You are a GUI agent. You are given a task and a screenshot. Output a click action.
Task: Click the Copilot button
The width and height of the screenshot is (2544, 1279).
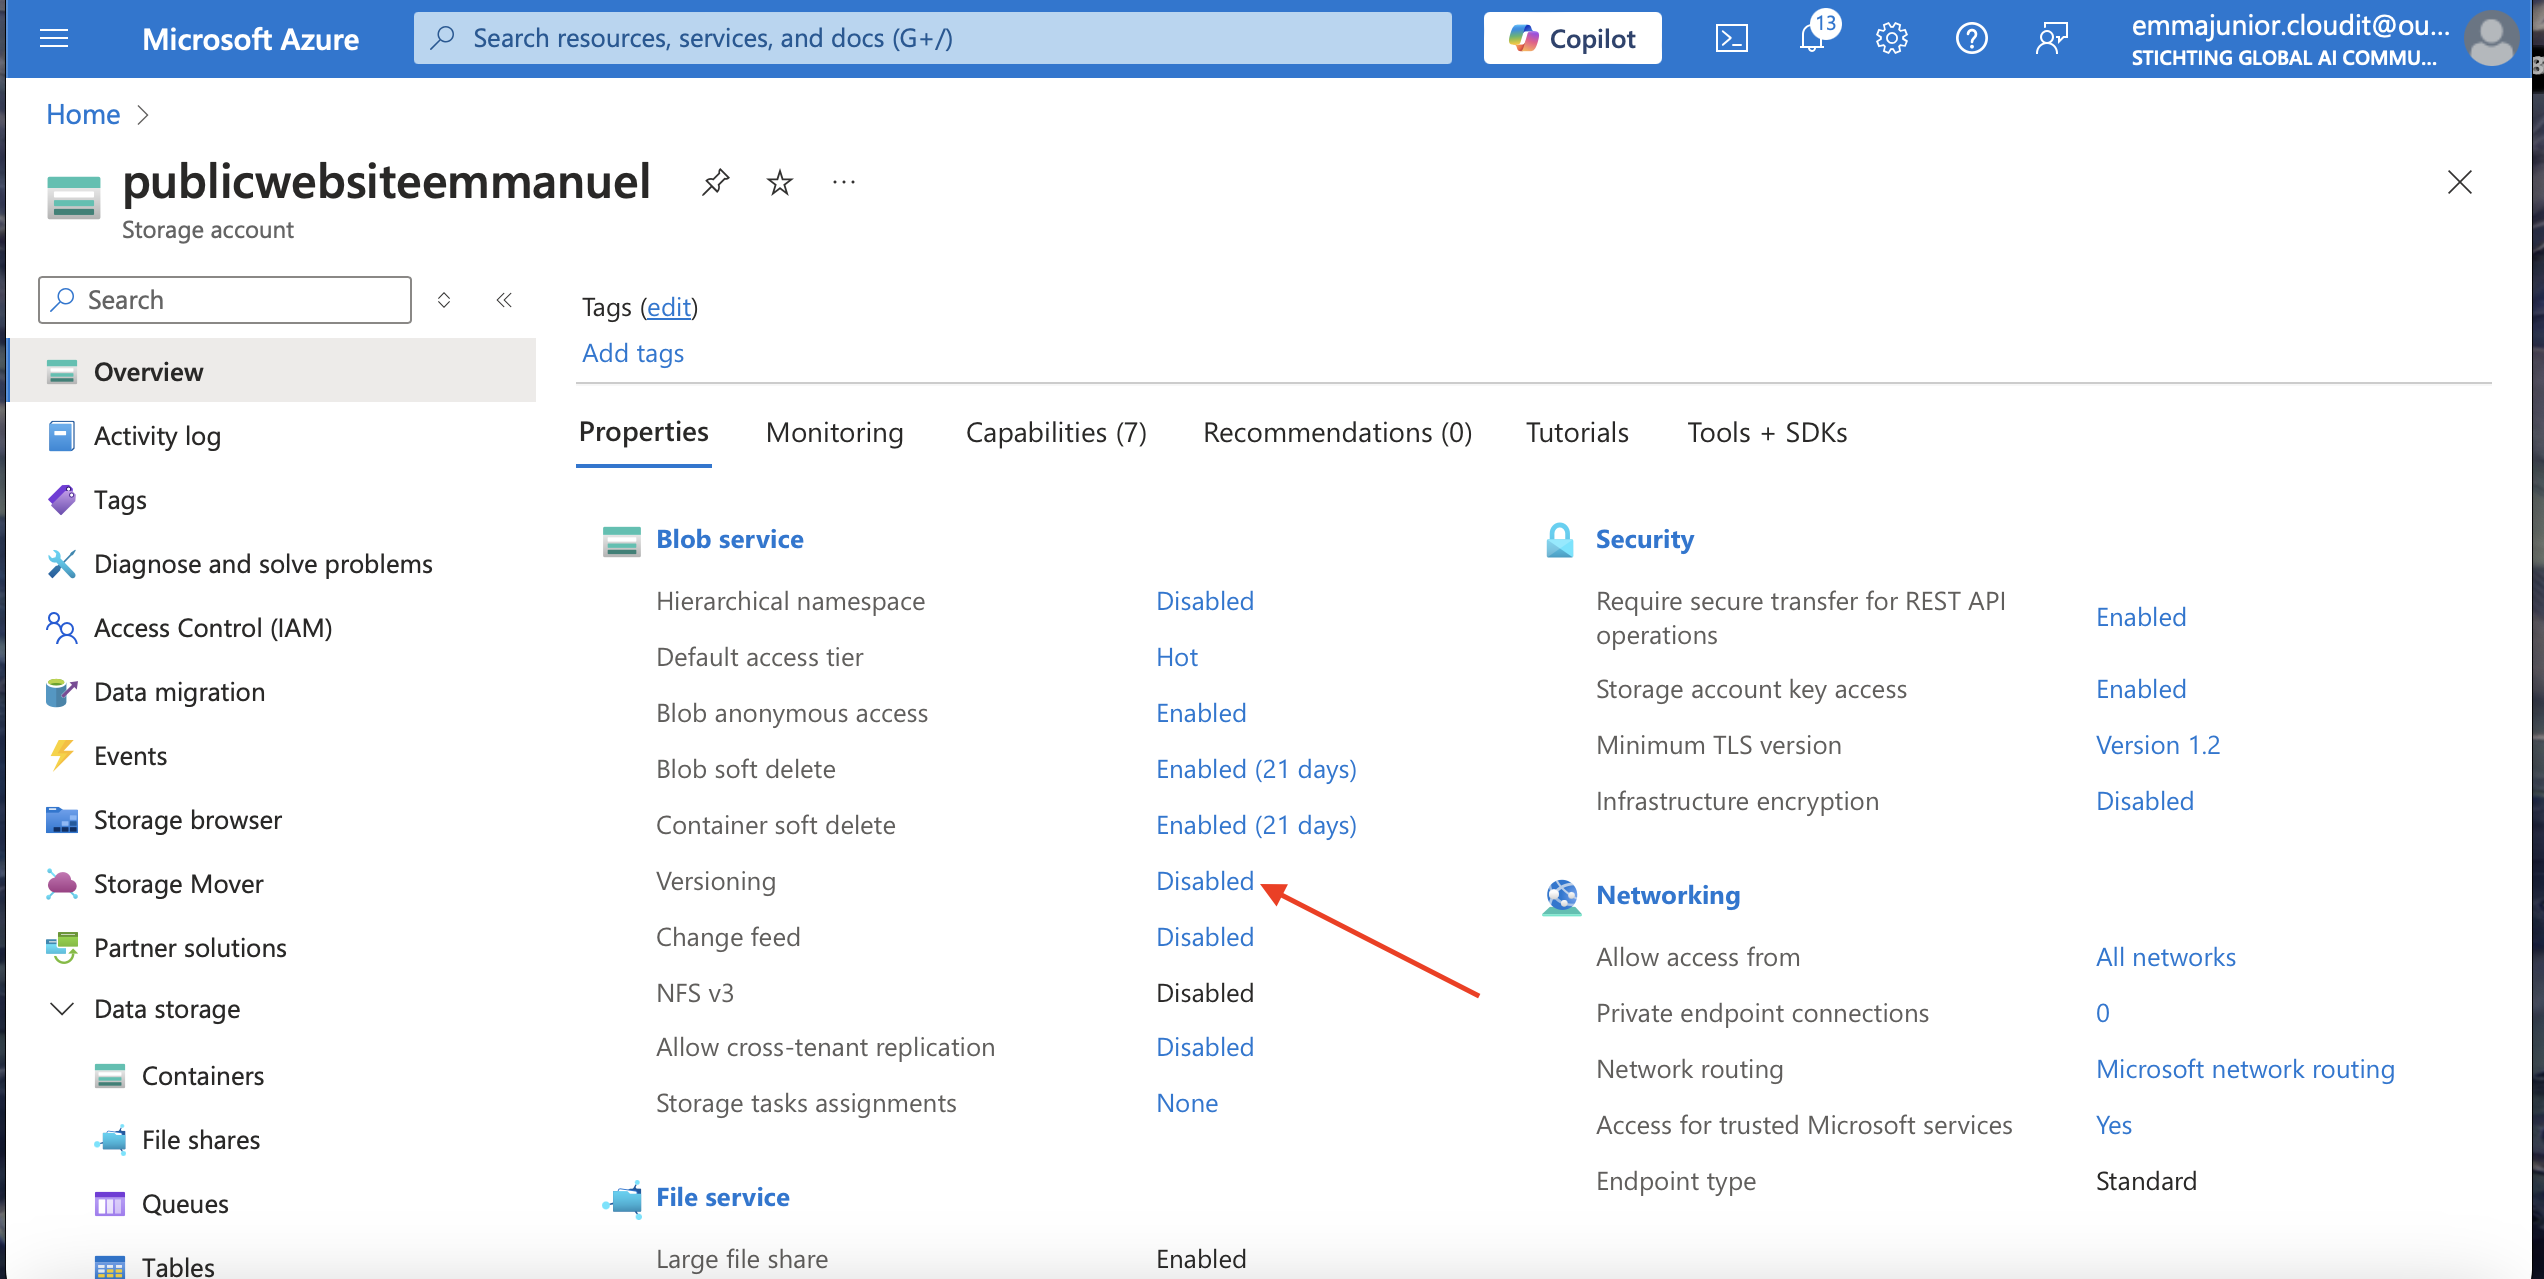tap(1572, 38)
